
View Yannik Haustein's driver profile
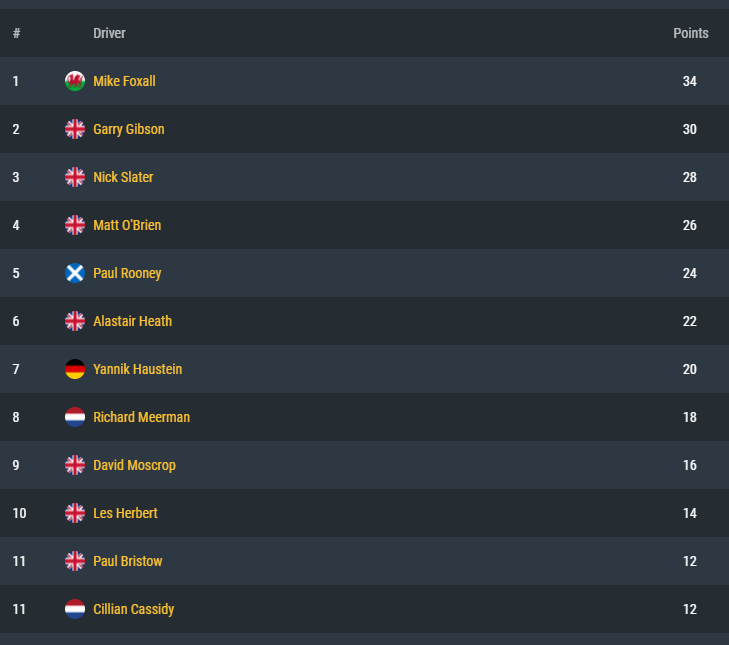pyautogui.click(x=138, y=369)
